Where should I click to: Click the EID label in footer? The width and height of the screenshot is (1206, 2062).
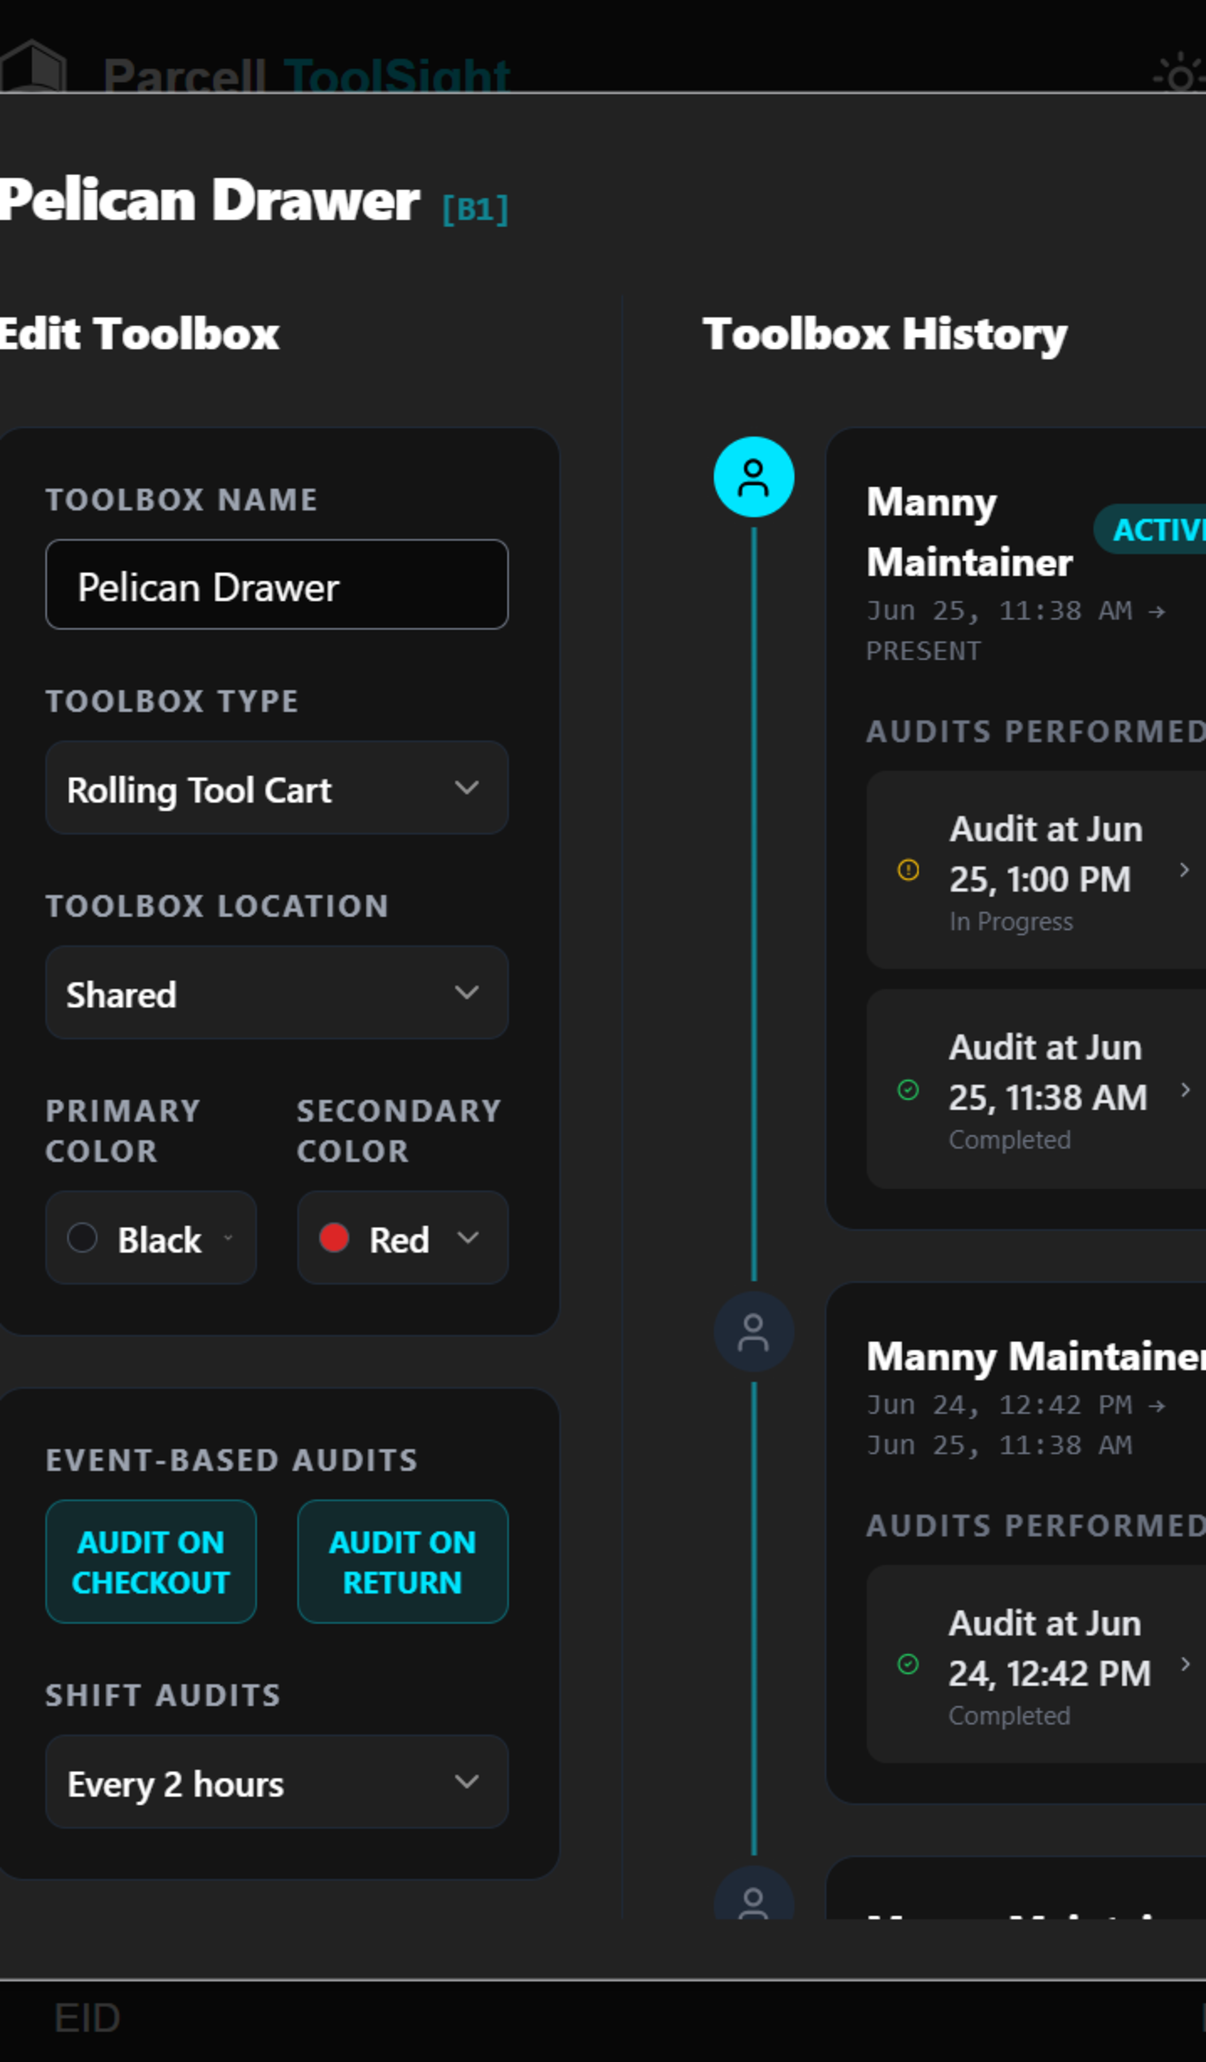[87, 2018]
